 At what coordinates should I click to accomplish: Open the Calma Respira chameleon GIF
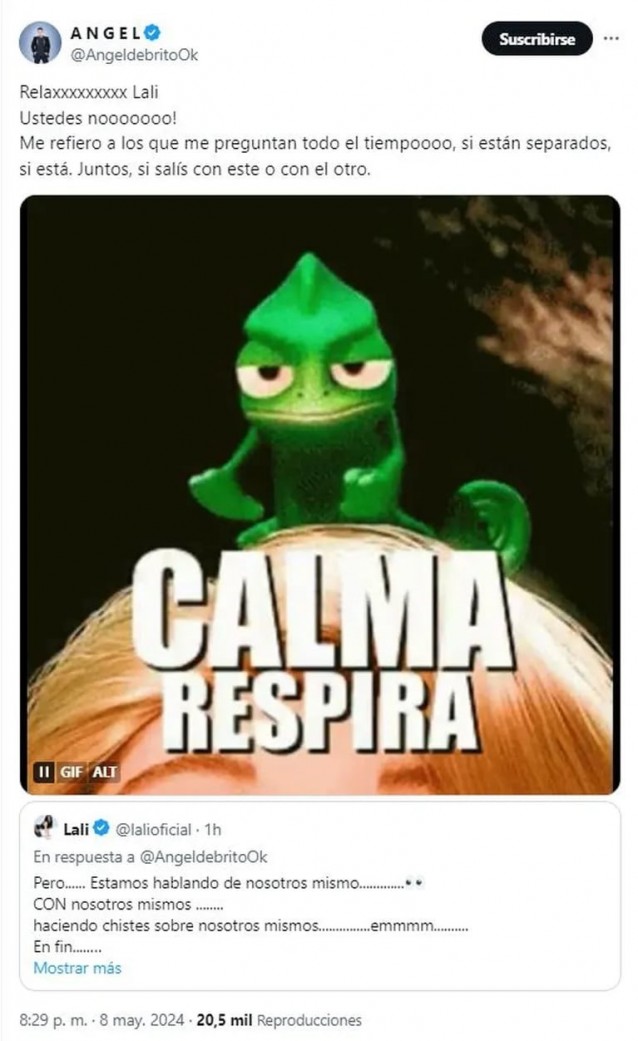point(320,494)
